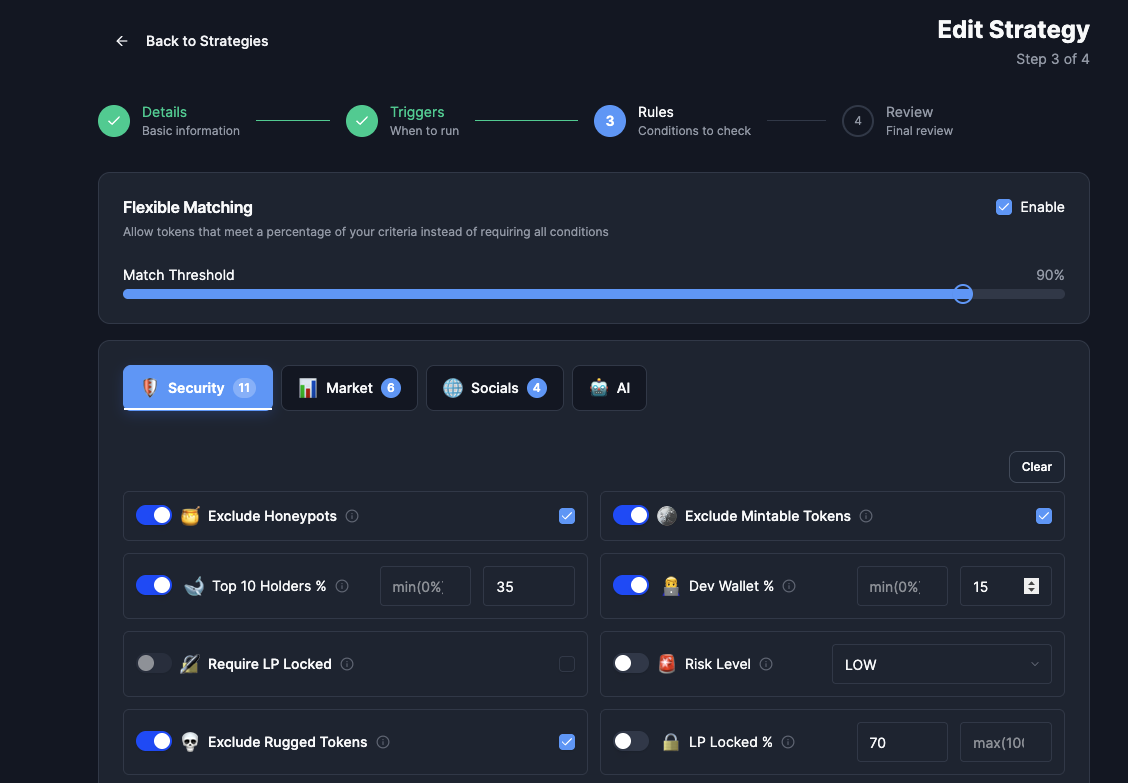The width and height of the screenshot is (1128, 783).
Task: Switch to the Market rules tab
Action: (x=349, y=387)
